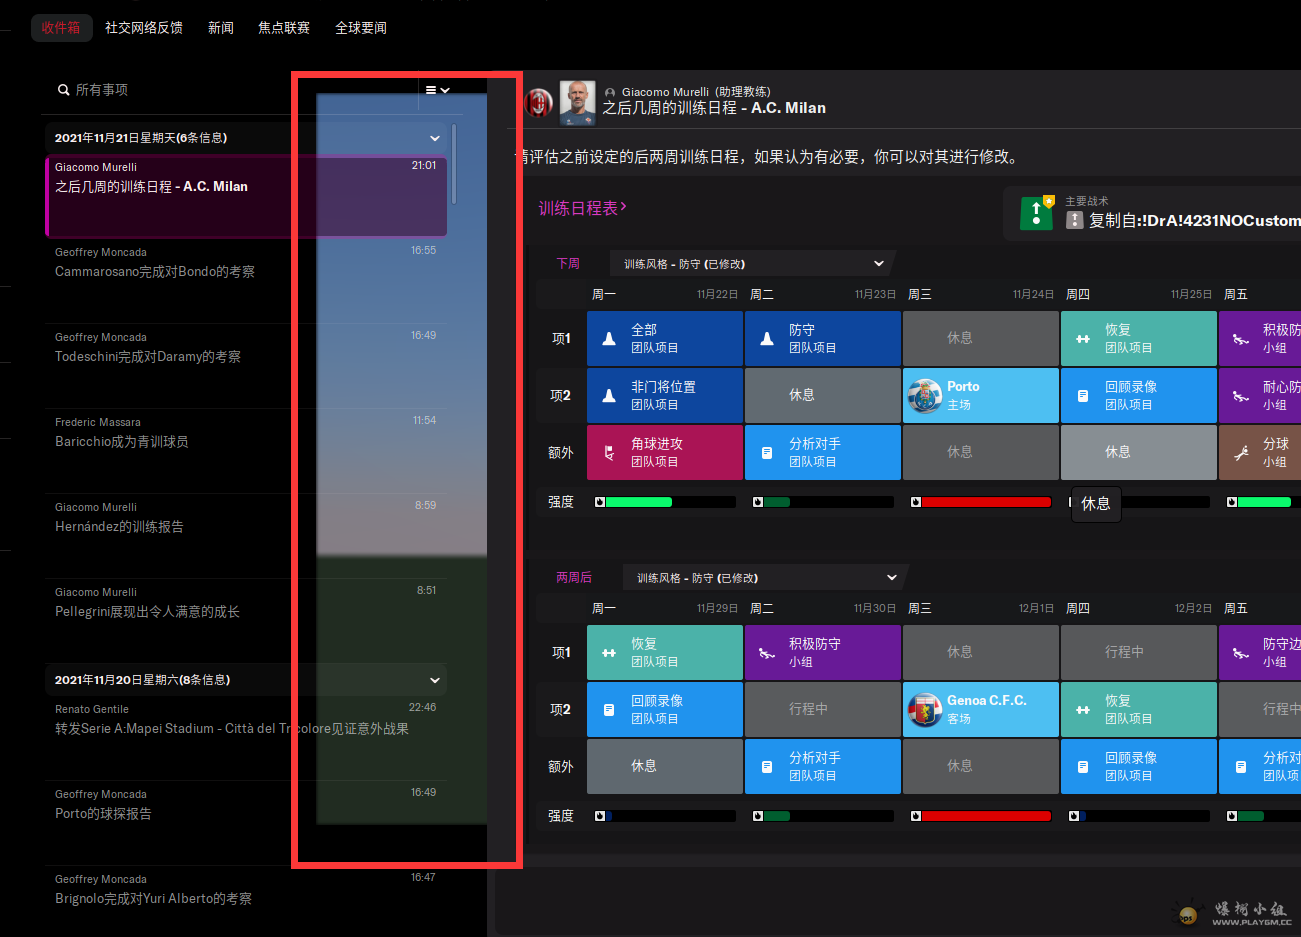The height and width of the screenshot is (937, 1301).
Task: Select the Genoa C.F.C. 客场 match slot
Action: [981, 710]
